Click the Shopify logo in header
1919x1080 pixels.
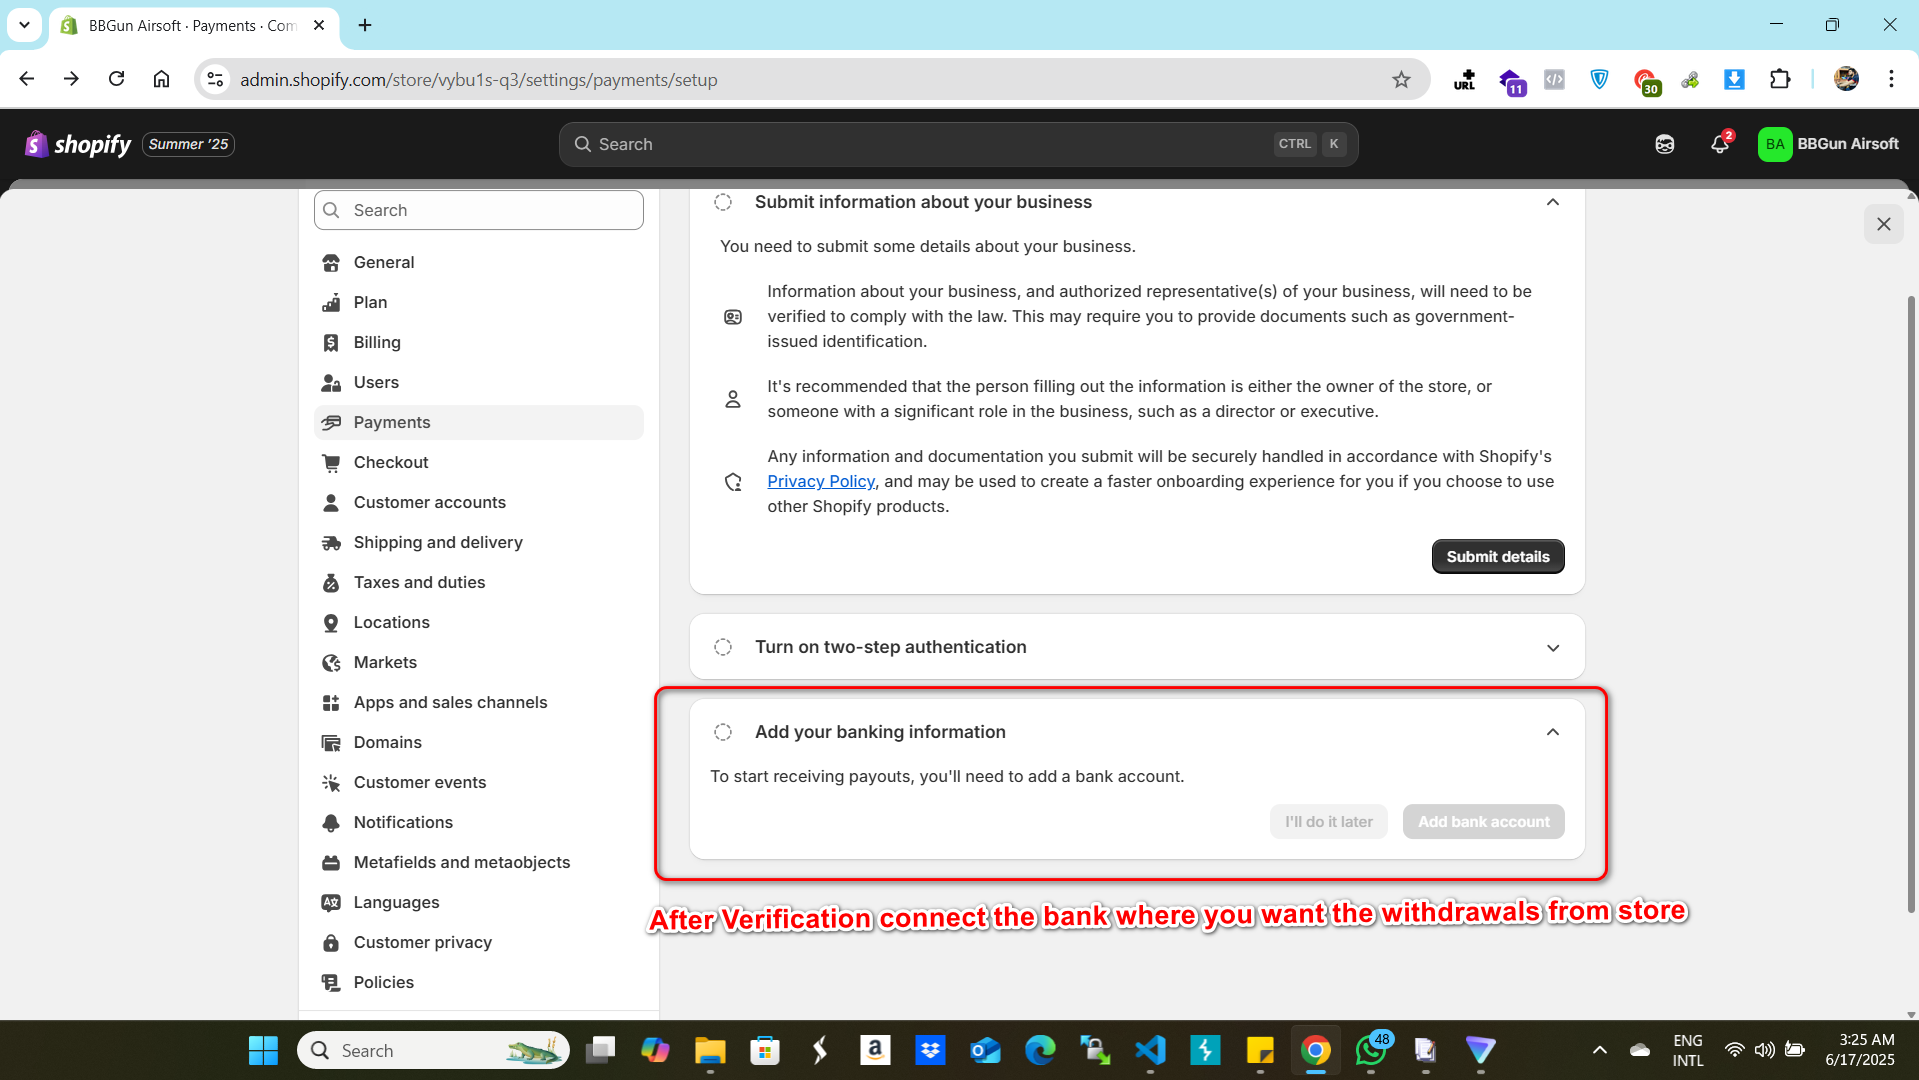tap(78, 144)
